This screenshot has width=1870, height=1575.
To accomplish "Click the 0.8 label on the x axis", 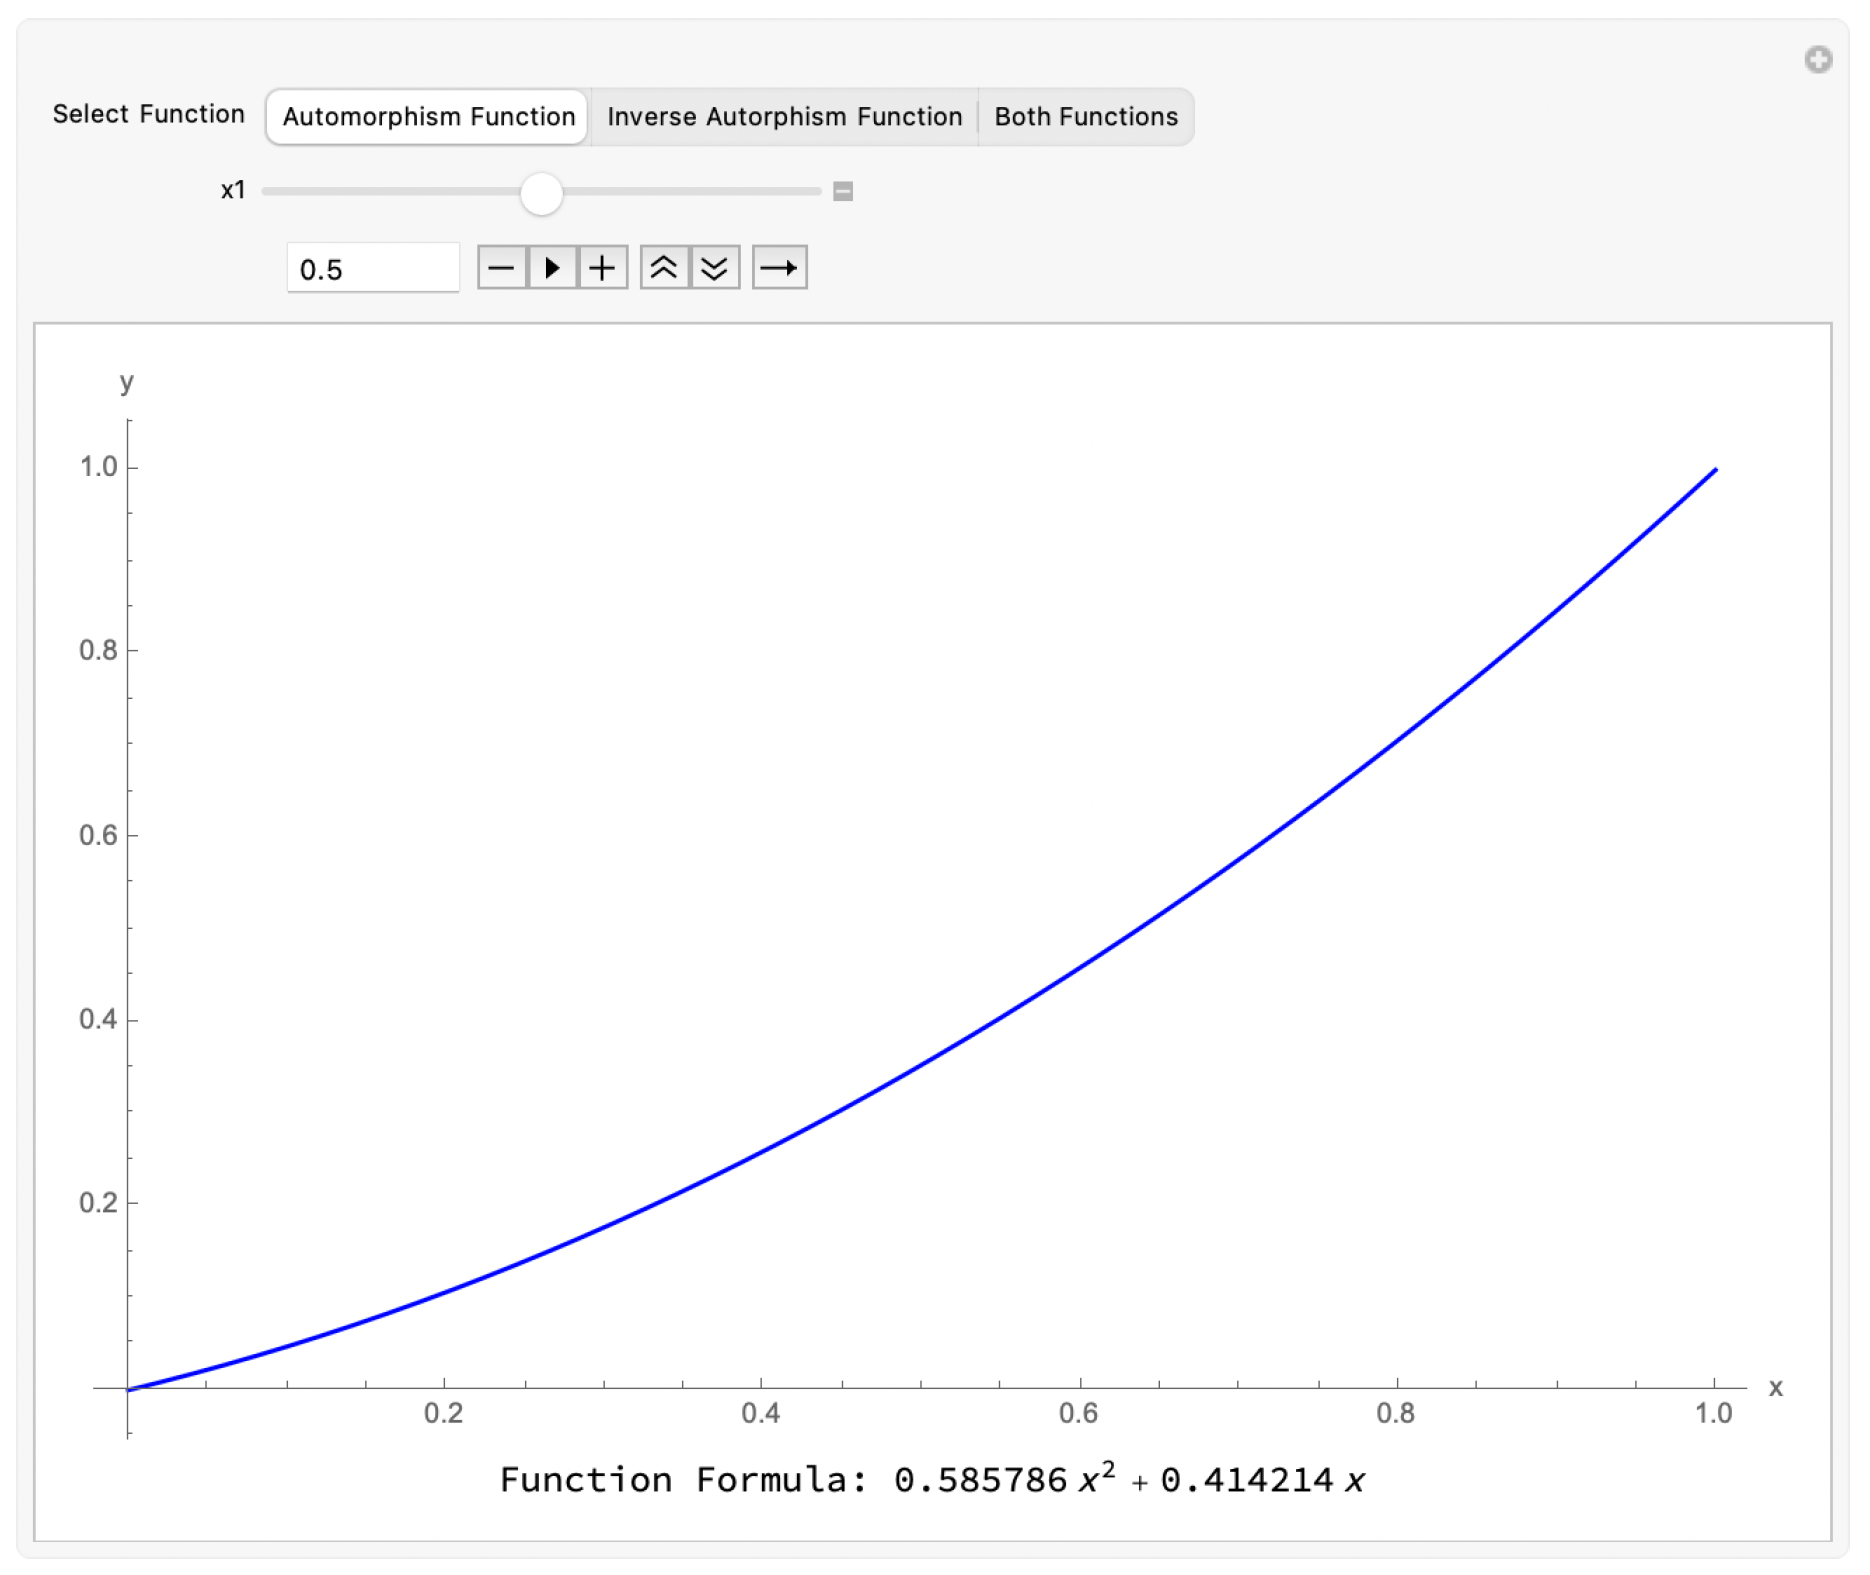I will click(1395, 1412).
